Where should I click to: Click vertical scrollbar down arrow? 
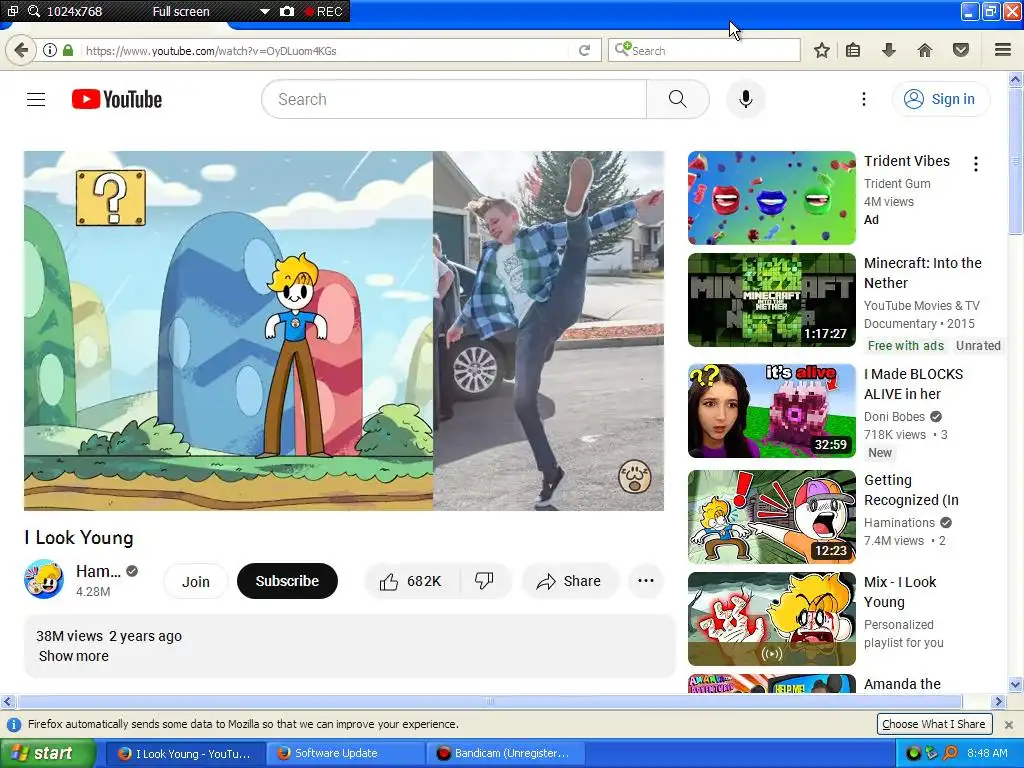(x=1016, y=684)
